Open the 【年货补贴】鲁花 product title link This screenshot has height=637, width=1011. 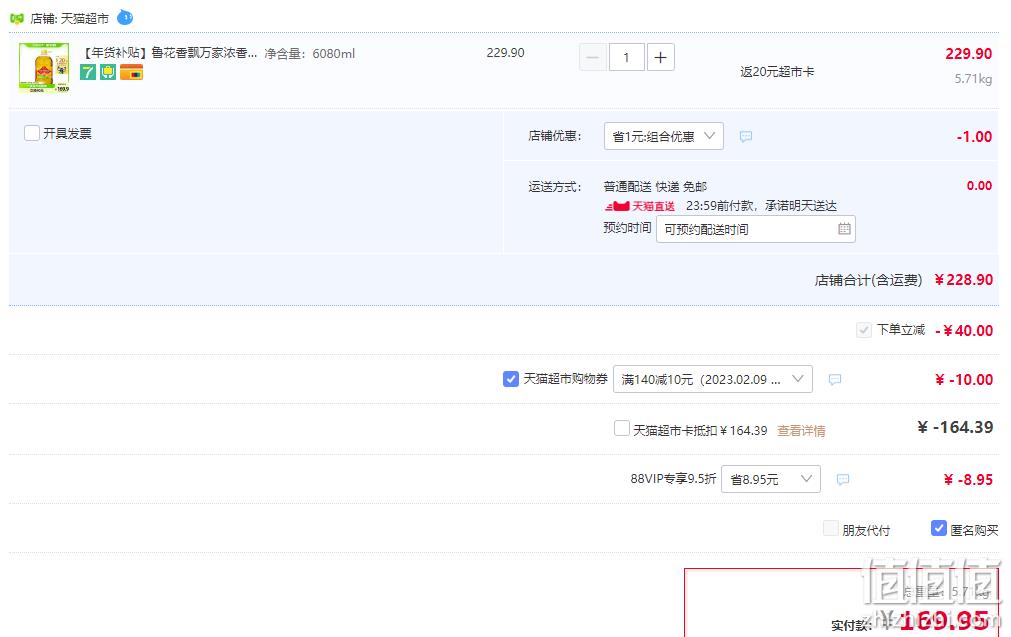point(169,53)
